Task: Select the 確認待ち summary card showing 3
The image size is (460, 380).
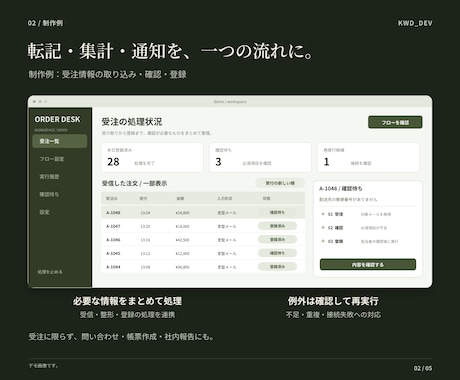Action: pos(260,158)
